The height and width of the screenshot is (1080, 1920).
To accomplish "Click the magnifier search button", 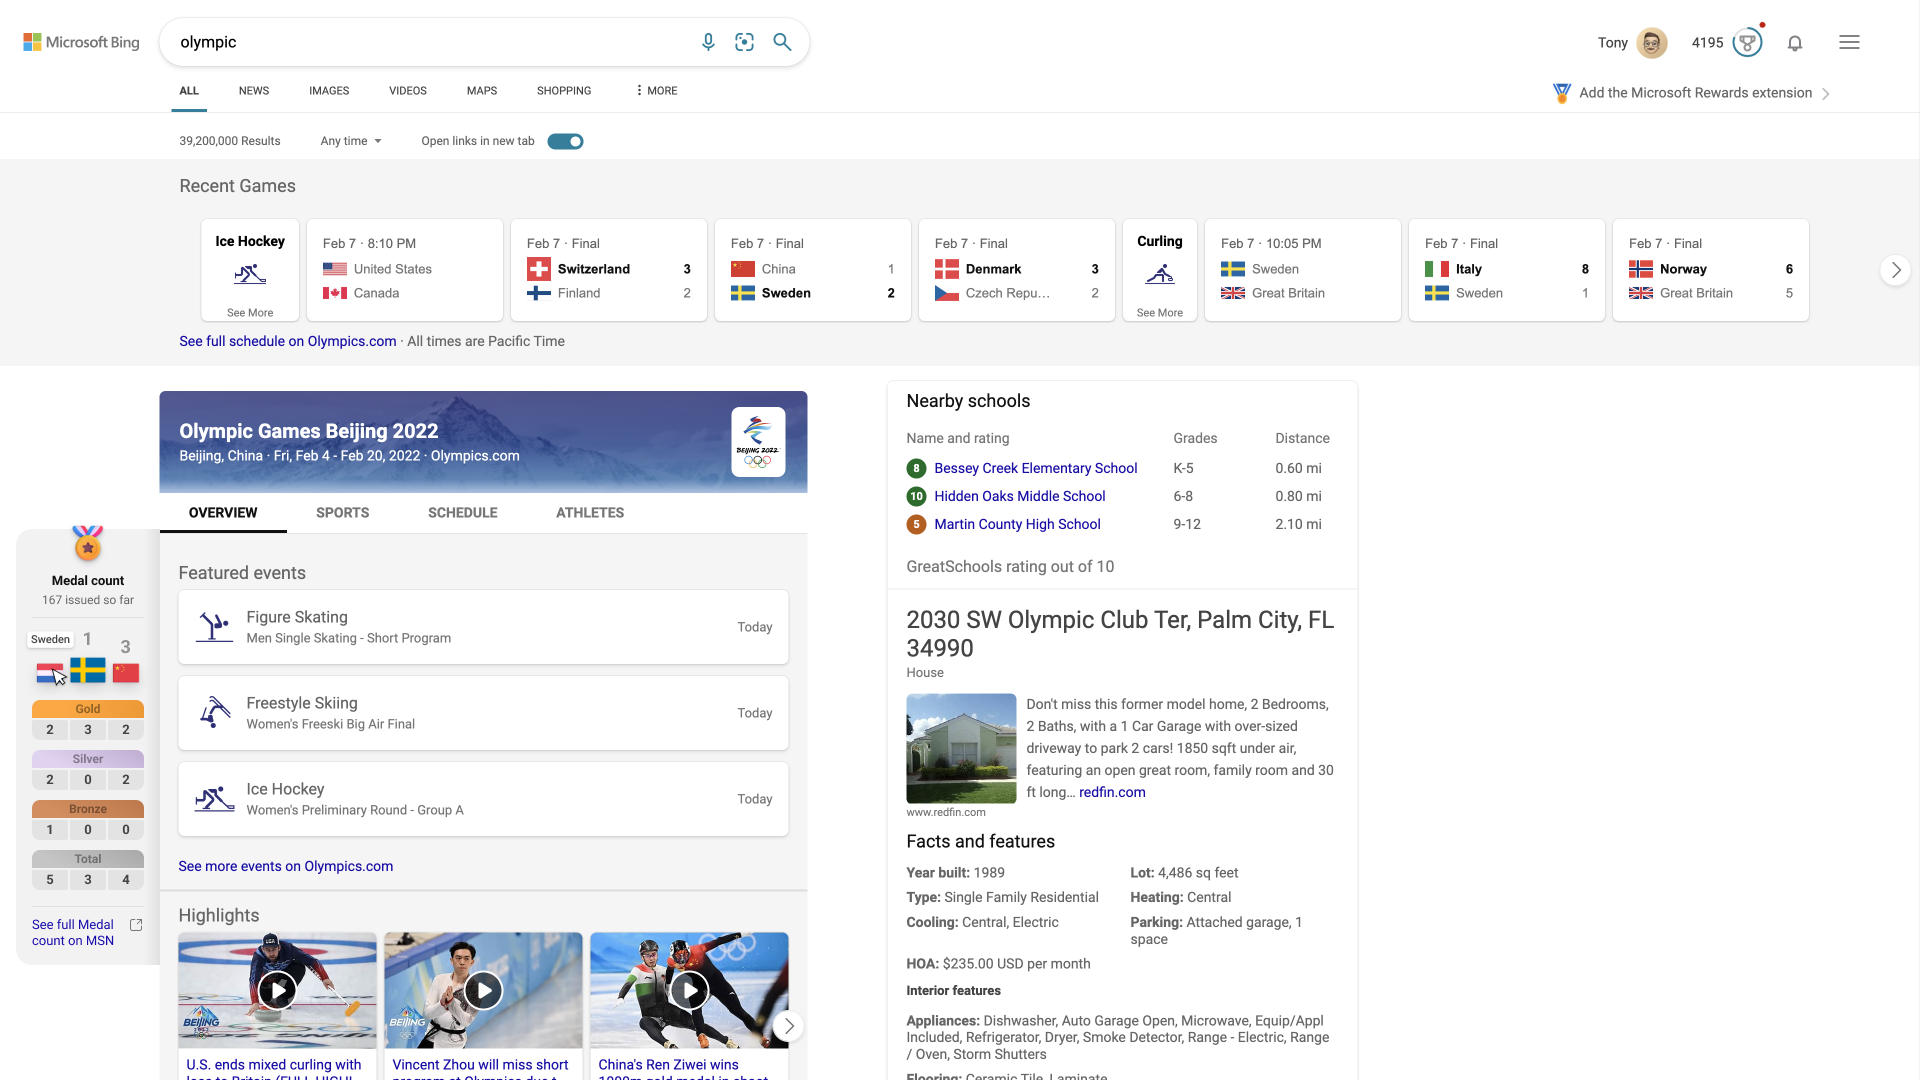I will click(x=782, y=42).
